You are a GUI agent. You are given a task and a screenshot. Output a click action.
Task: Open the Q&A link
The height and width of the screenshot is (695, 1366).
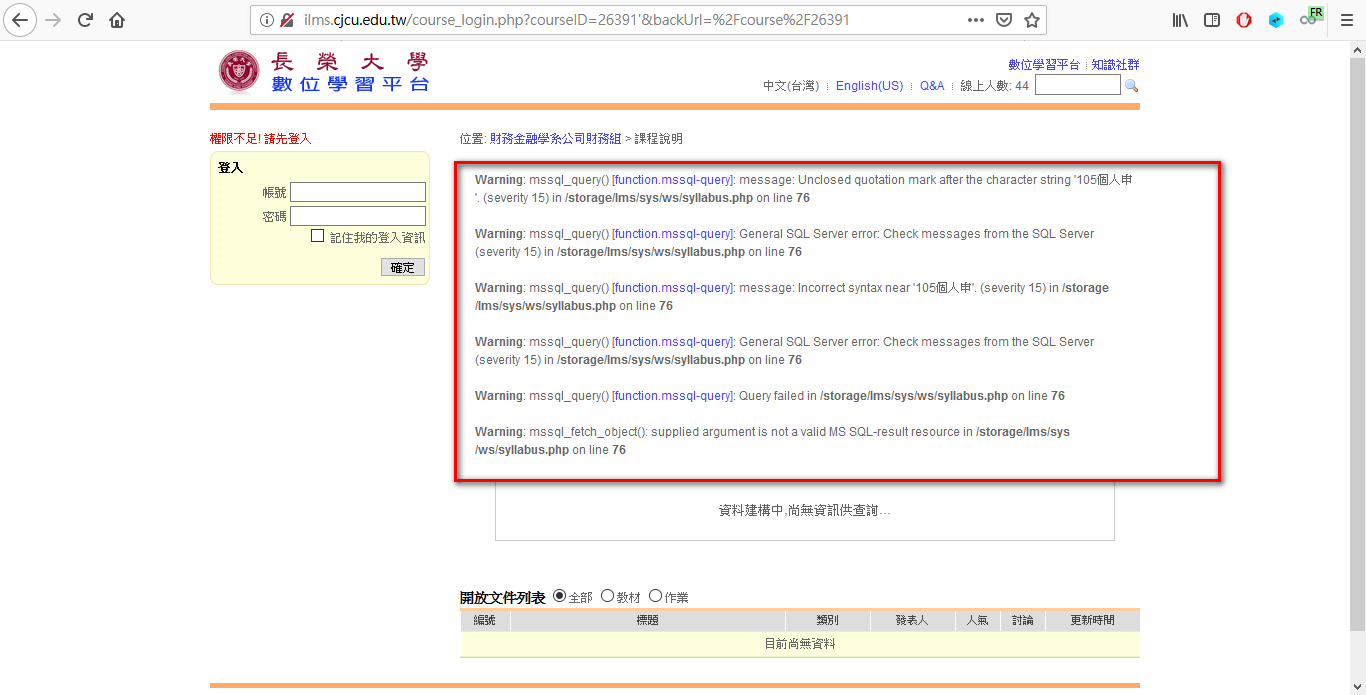click(x=932, y=86)
